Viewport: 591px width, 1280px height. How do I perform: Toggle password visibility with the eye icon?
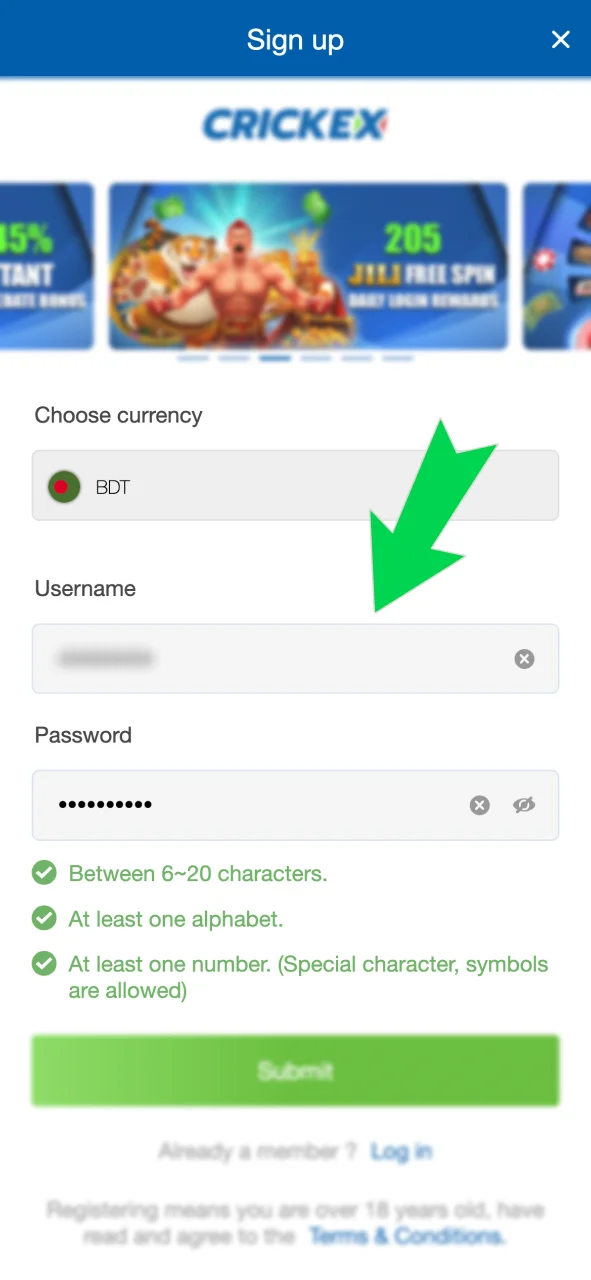point(524,805)
